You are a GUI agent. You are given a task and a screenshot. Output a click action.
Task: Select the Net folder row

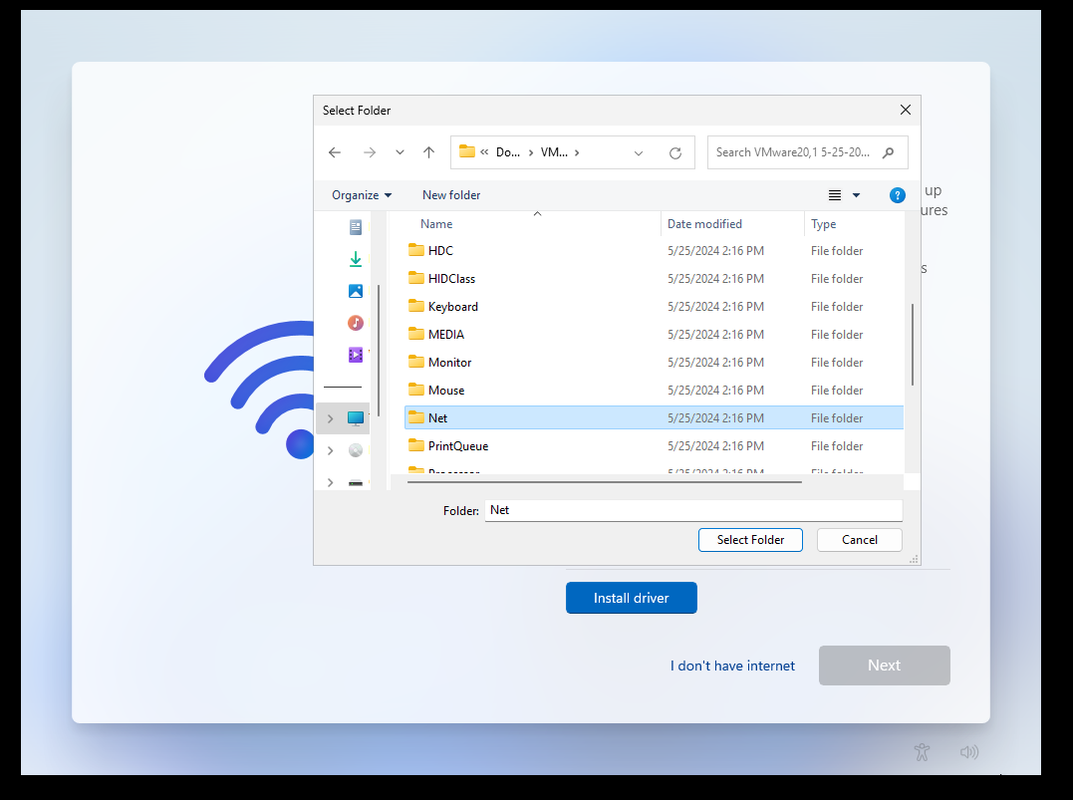pyautogui.click(x=654, y=418)
